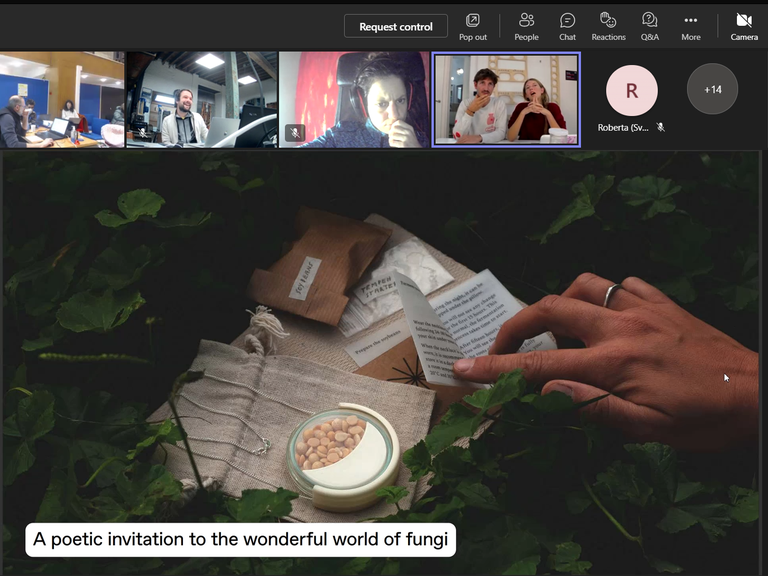The height and width of the screenshot is (576, 768).
Task: Open the More options menu
Action: (691, 26)
